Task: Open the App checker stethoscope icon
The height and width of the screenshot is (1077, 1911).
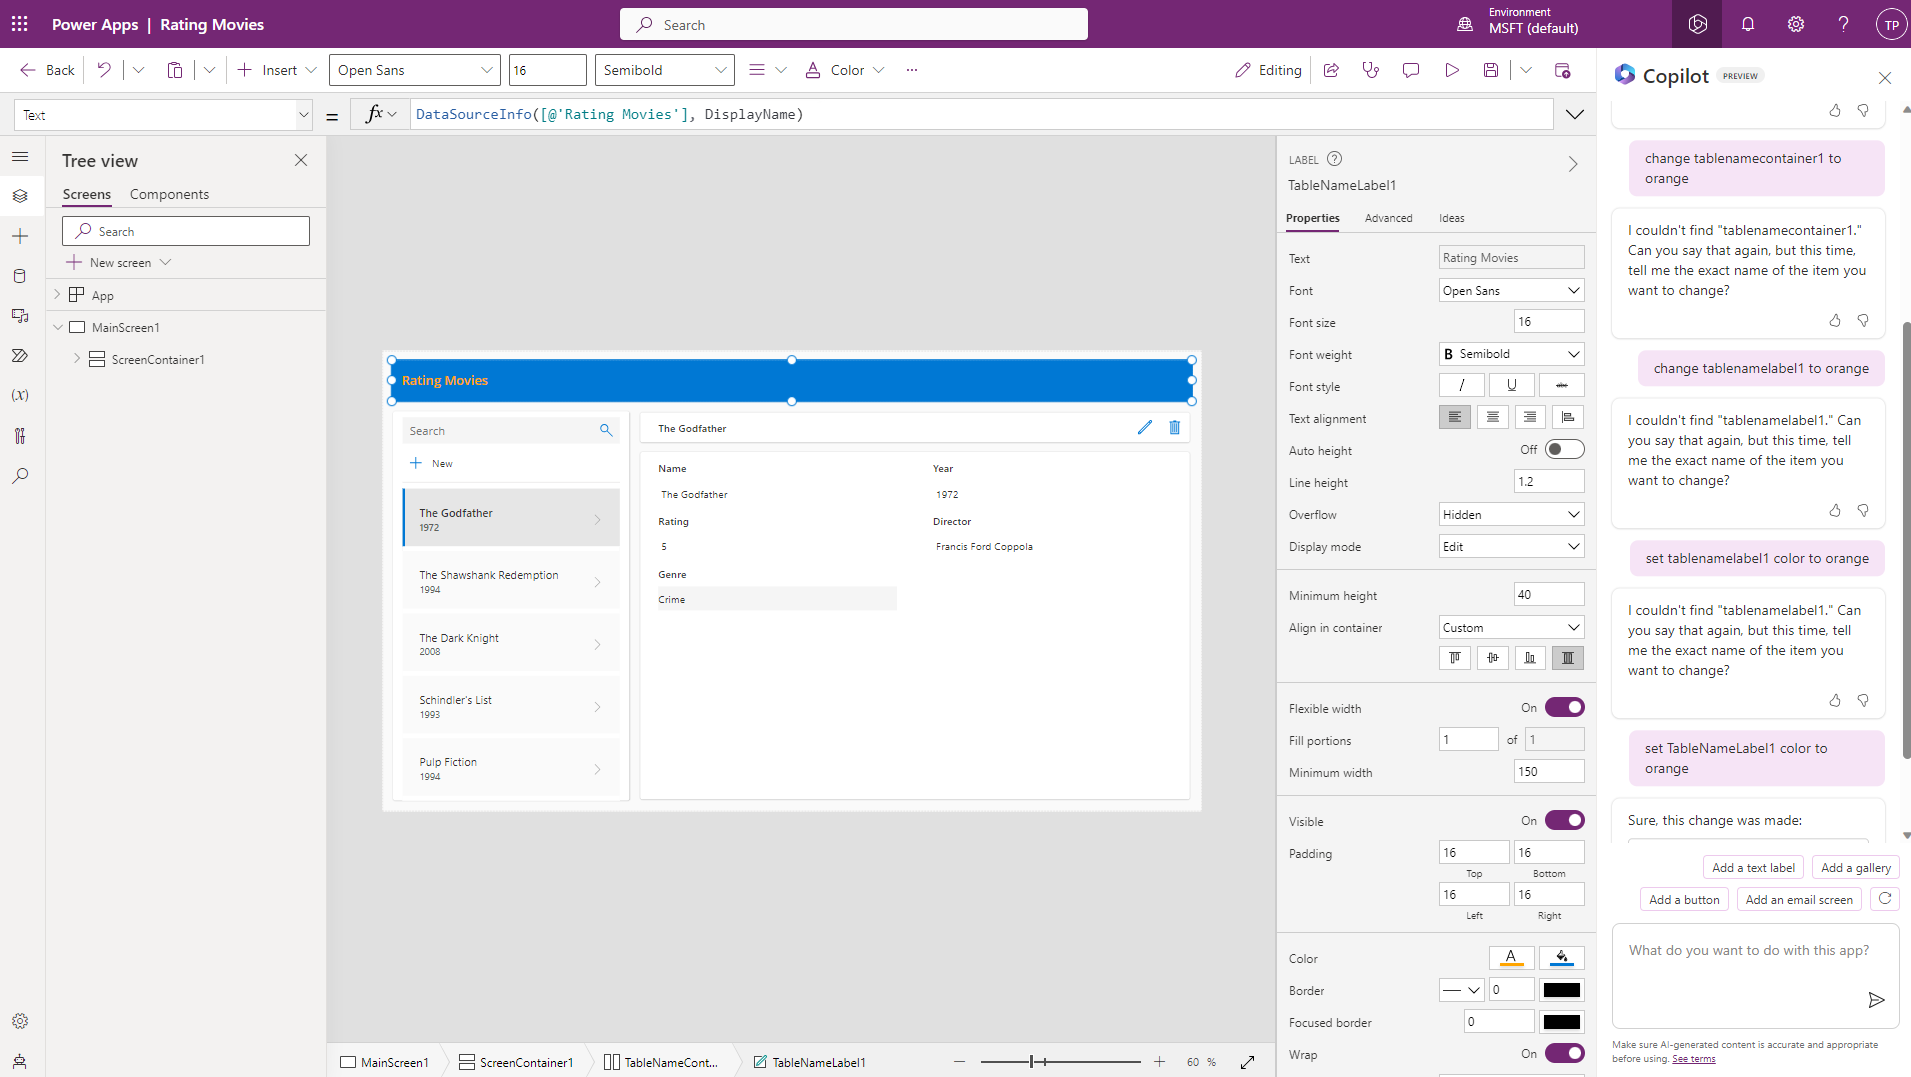Action: (1371, 70)
